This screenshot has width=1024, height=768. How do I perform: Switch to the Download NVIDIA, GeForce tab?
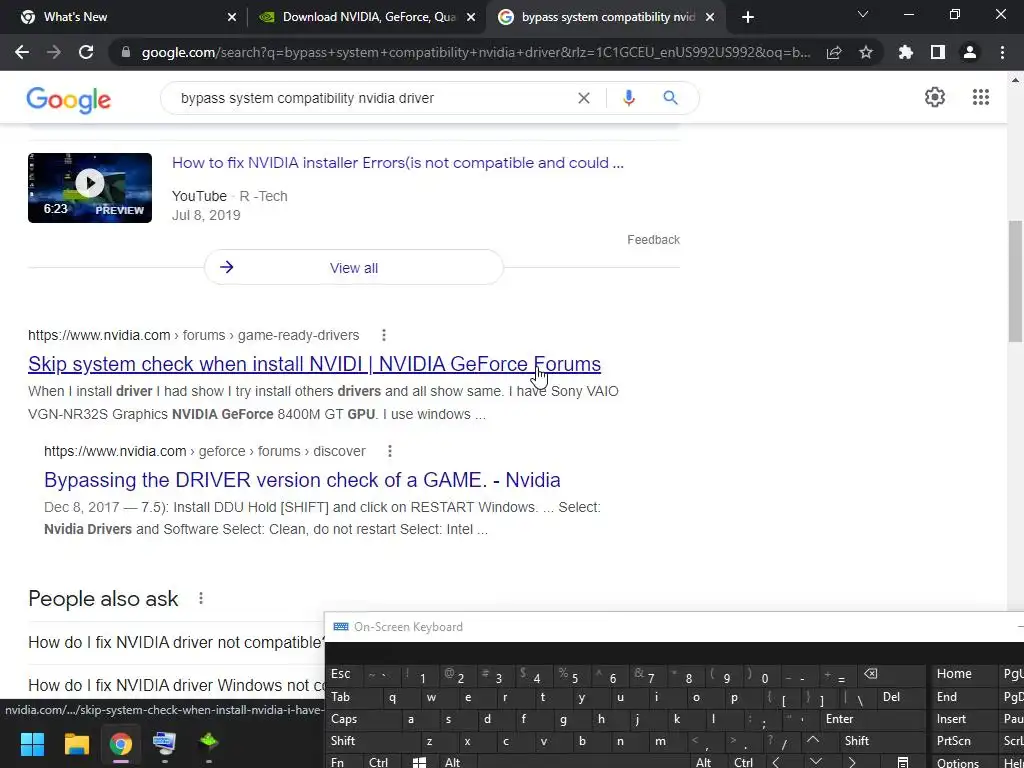click(x=367, y=17)
